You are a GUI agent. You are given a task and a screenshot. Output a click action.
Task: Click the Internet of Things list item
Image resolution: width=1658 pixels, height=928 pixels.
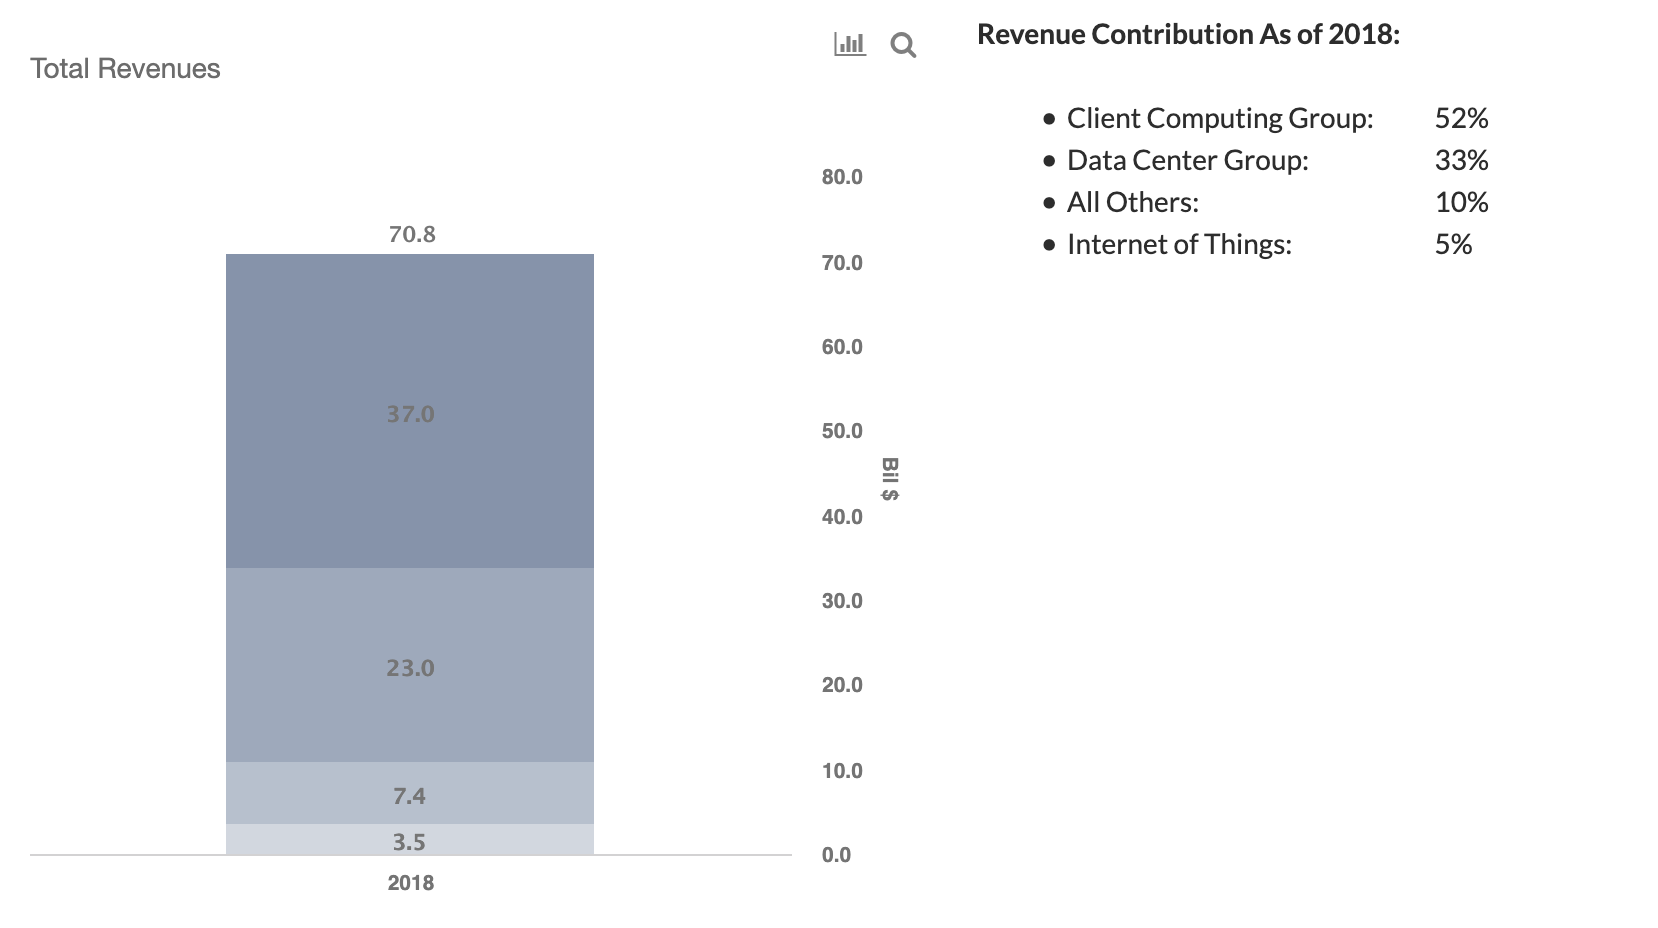point(1179,244)
